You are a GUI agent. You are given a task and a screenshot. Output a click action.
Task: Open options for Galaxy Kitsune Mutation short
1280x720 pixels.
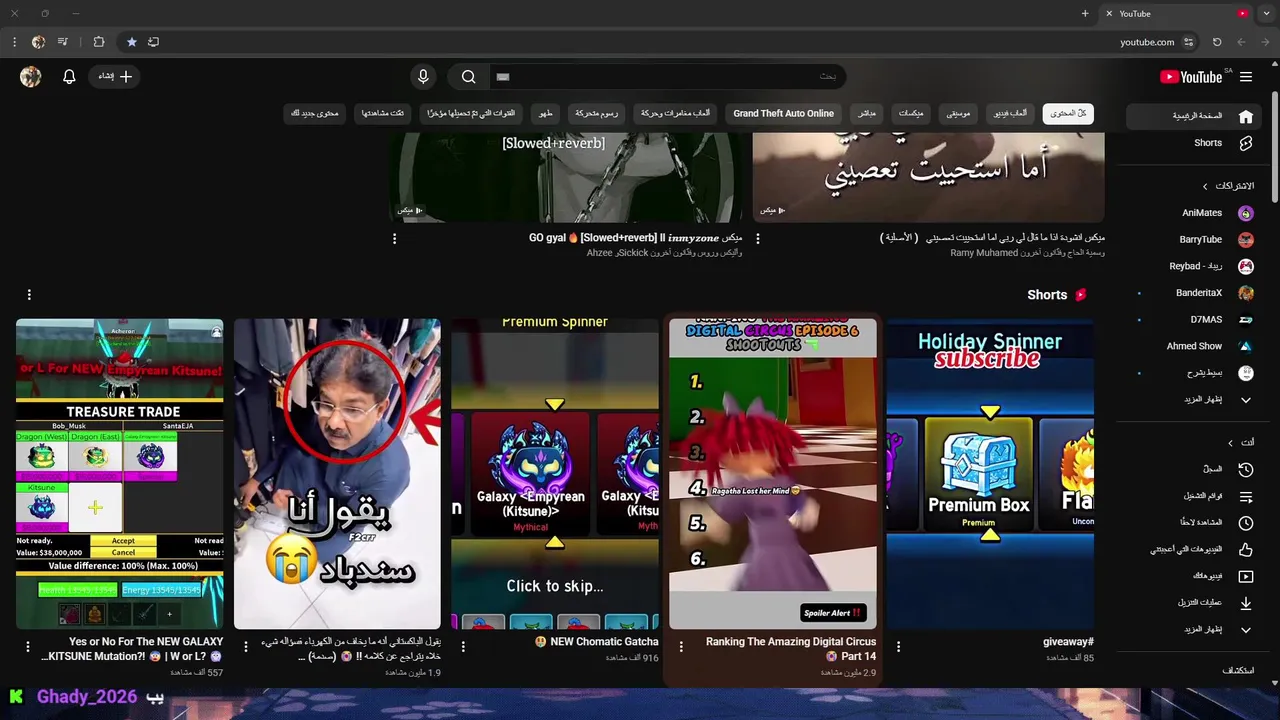[28, 647]
